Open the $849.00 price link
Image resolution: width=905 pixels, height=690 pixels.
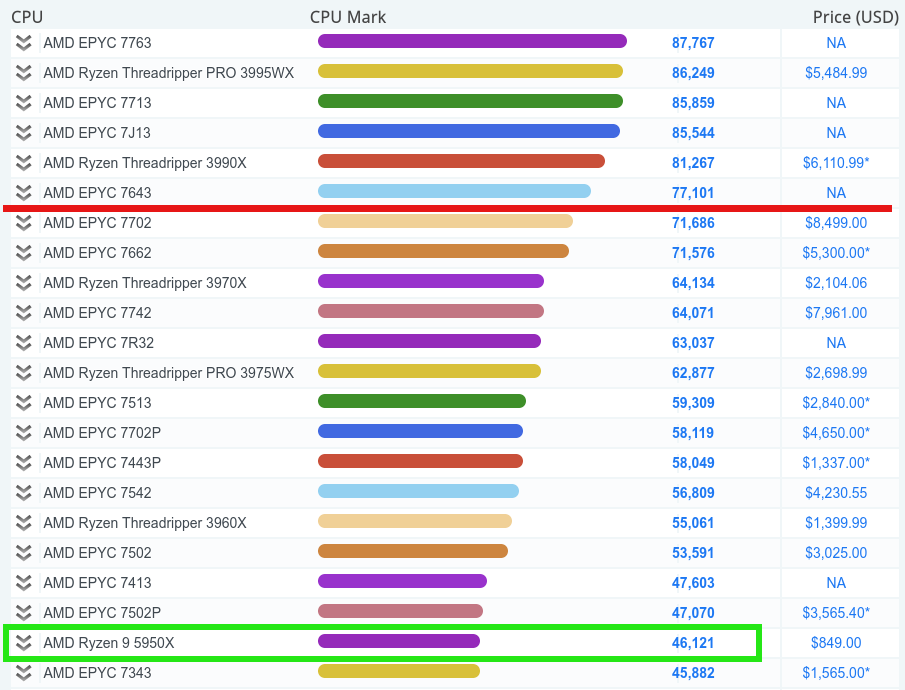(x=836, y=643)
